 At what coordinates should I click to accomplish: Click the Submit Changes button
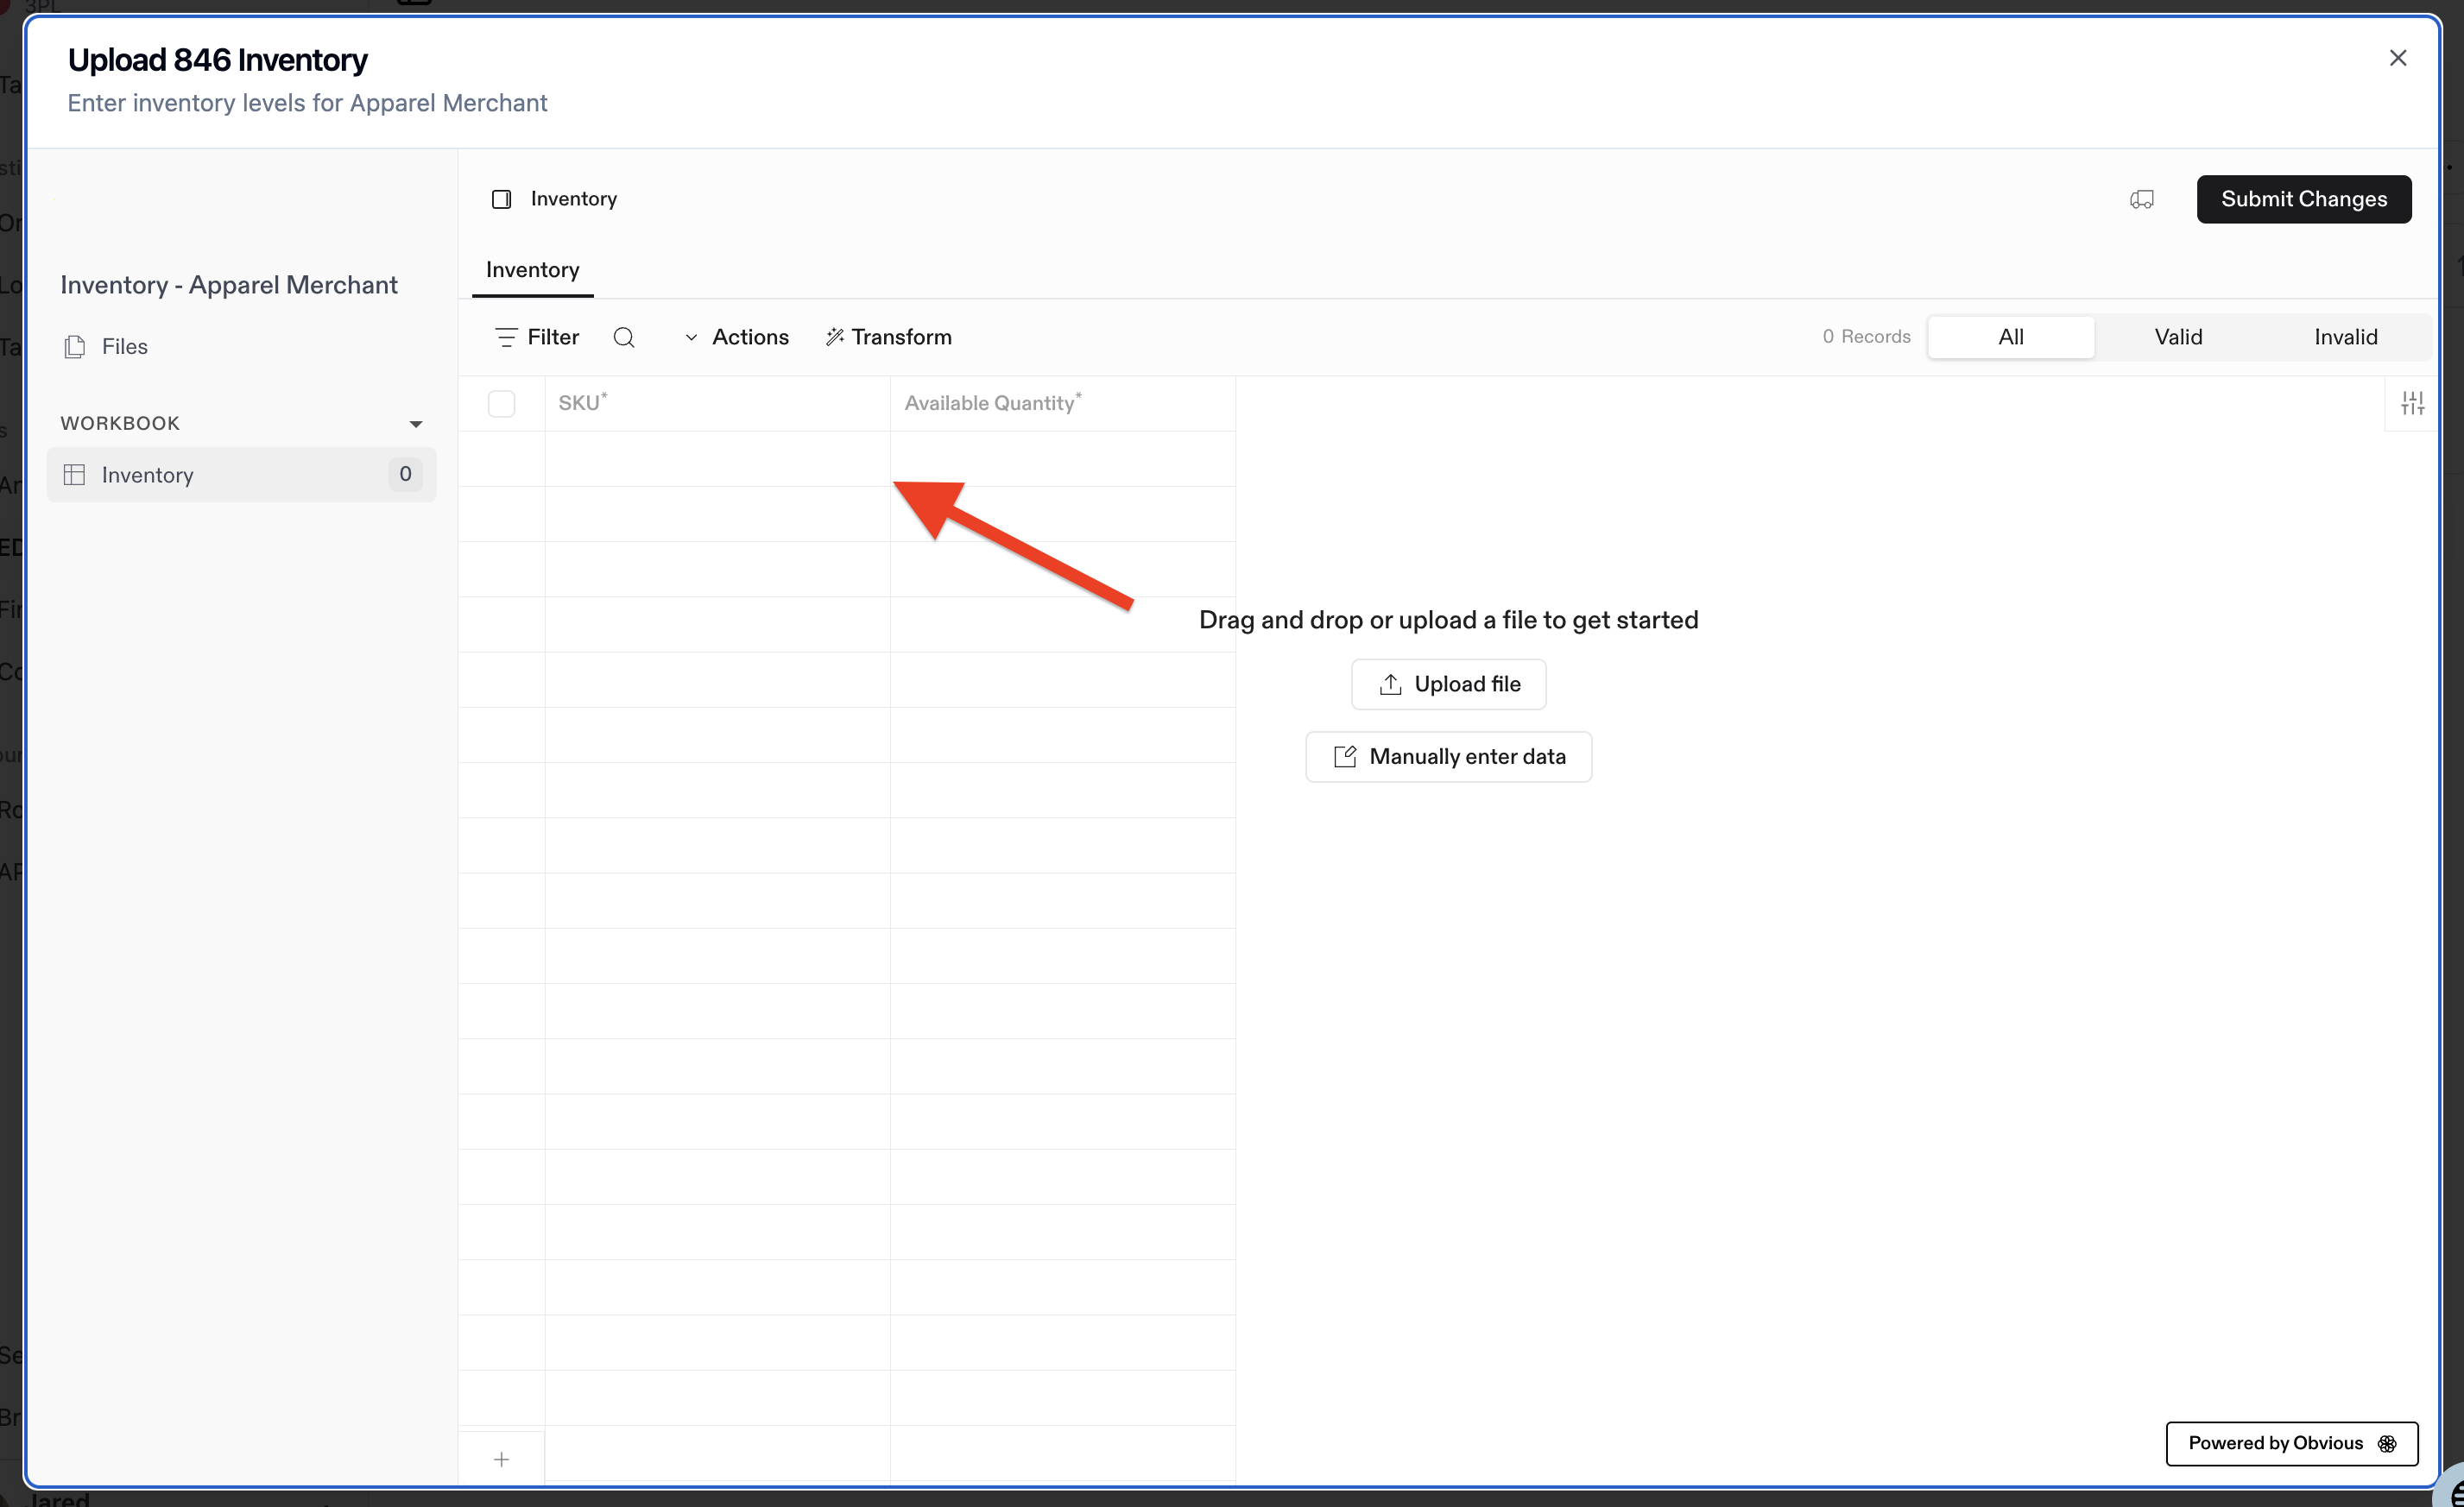2303,199
